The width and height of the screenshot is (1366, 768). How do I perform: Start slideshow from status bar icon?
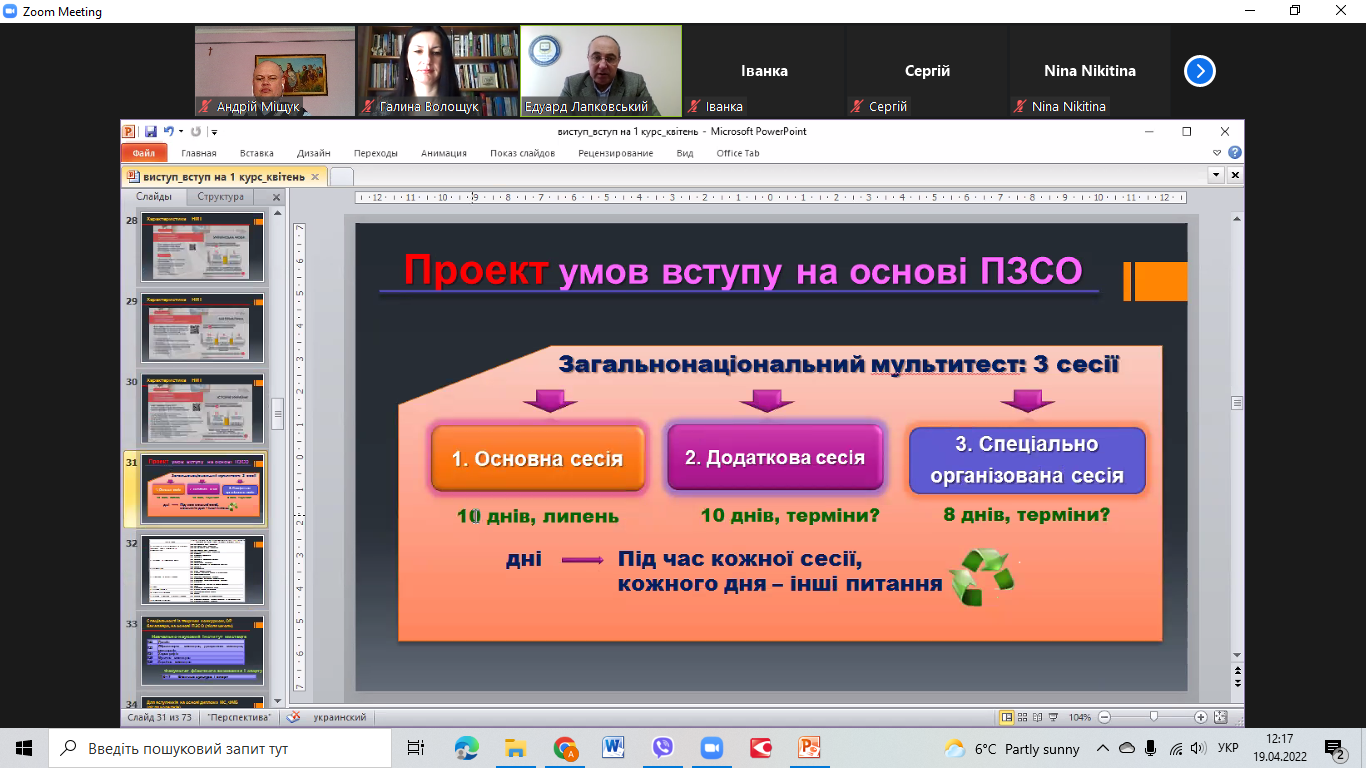pos(1052,717)
